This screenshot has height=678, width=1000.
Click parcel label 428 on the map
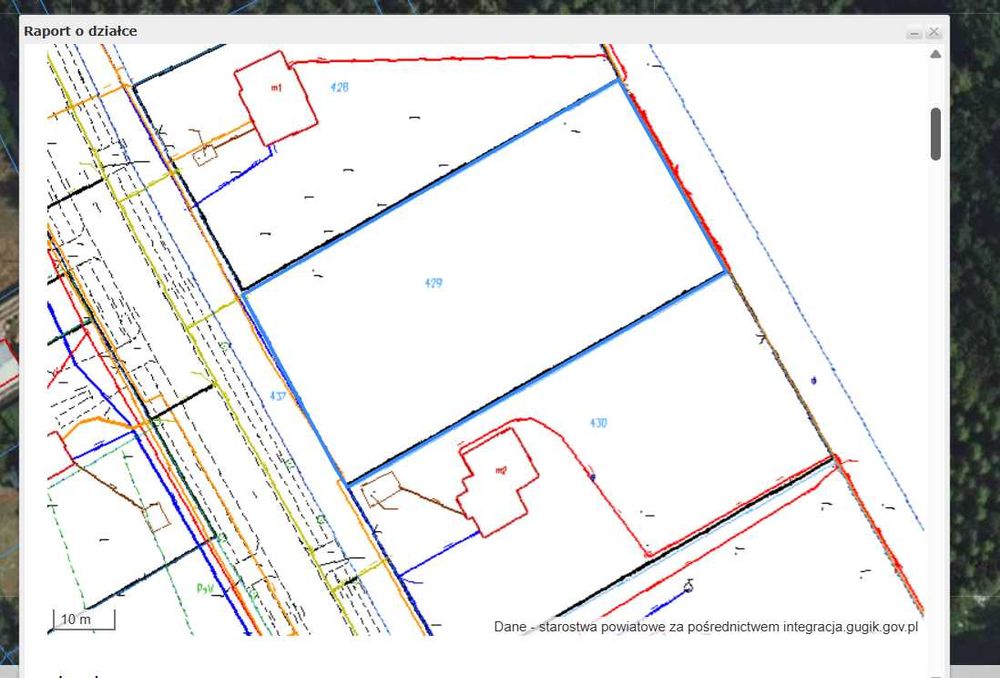339,87
